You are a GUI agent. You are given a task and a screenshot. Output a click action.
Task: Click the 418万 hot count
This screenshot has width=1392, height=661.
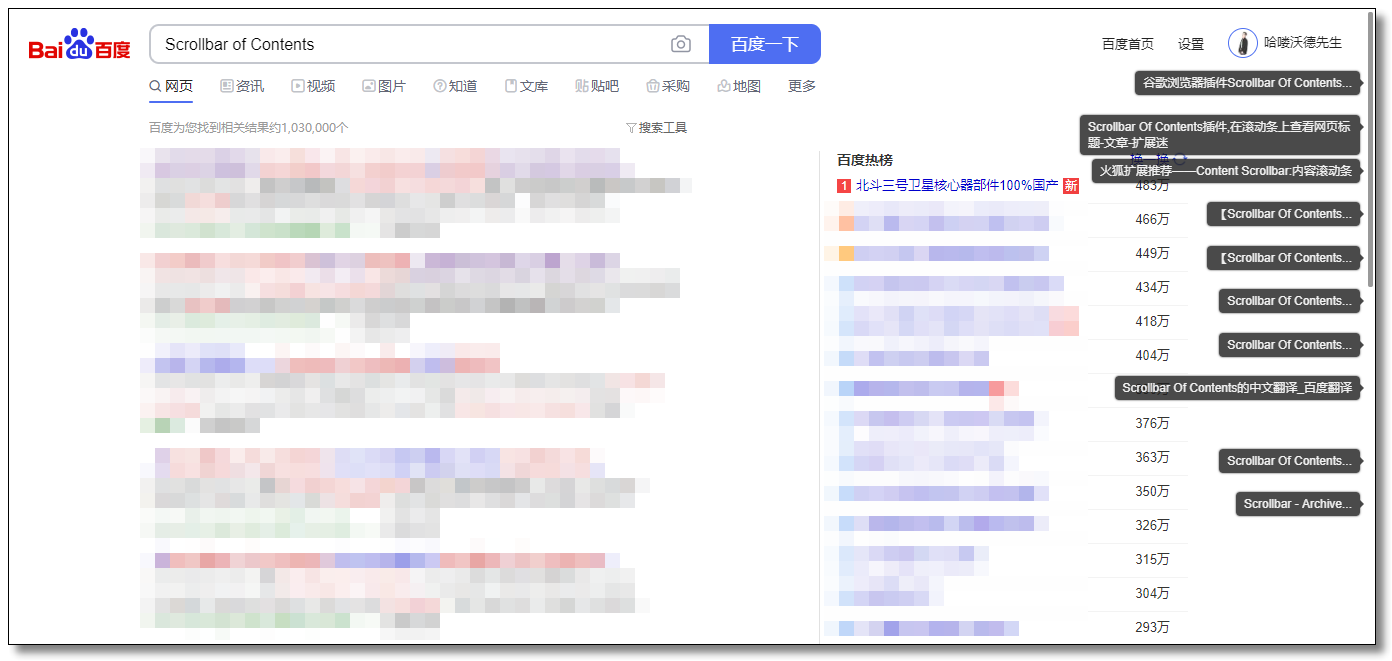pos(1152,322)
